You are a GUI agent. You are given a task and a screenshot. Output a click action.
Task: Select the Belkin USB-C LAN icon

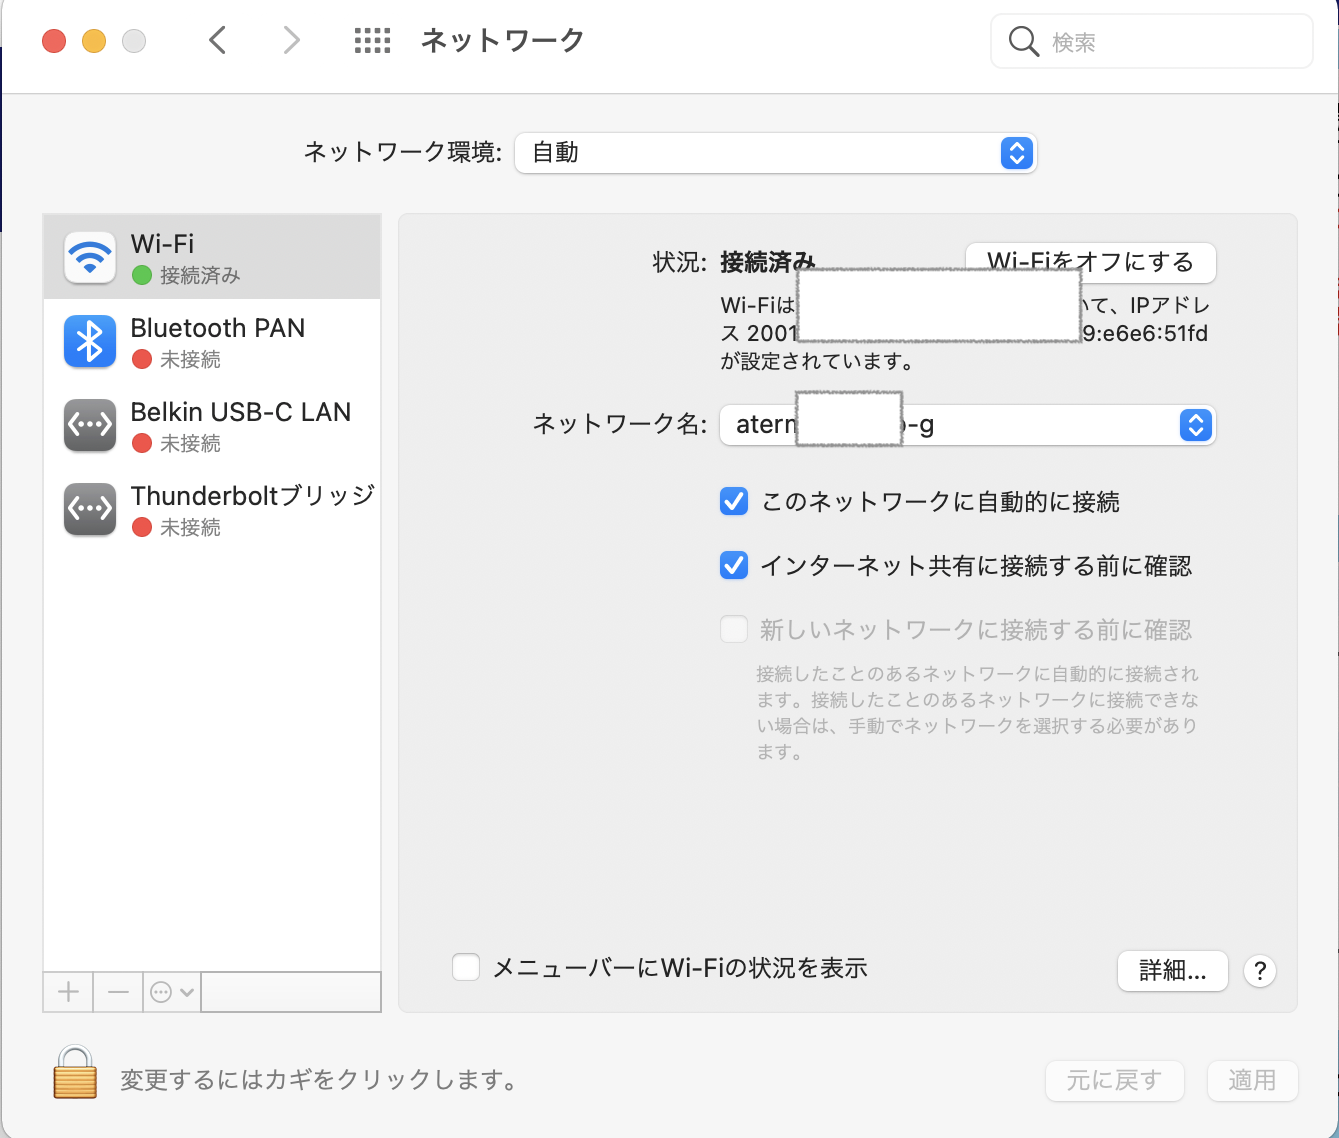pos(90,425)
